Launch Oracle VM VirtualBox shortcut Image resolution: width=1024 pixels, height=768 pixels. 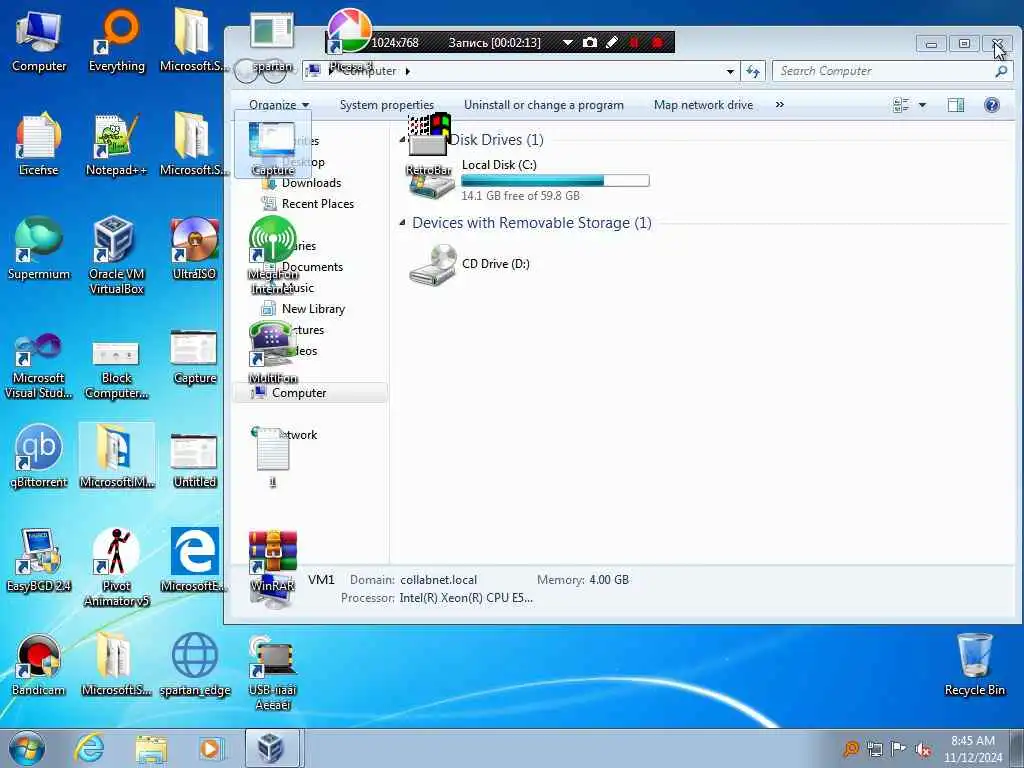pyautogui.click(x=116, y=256)
